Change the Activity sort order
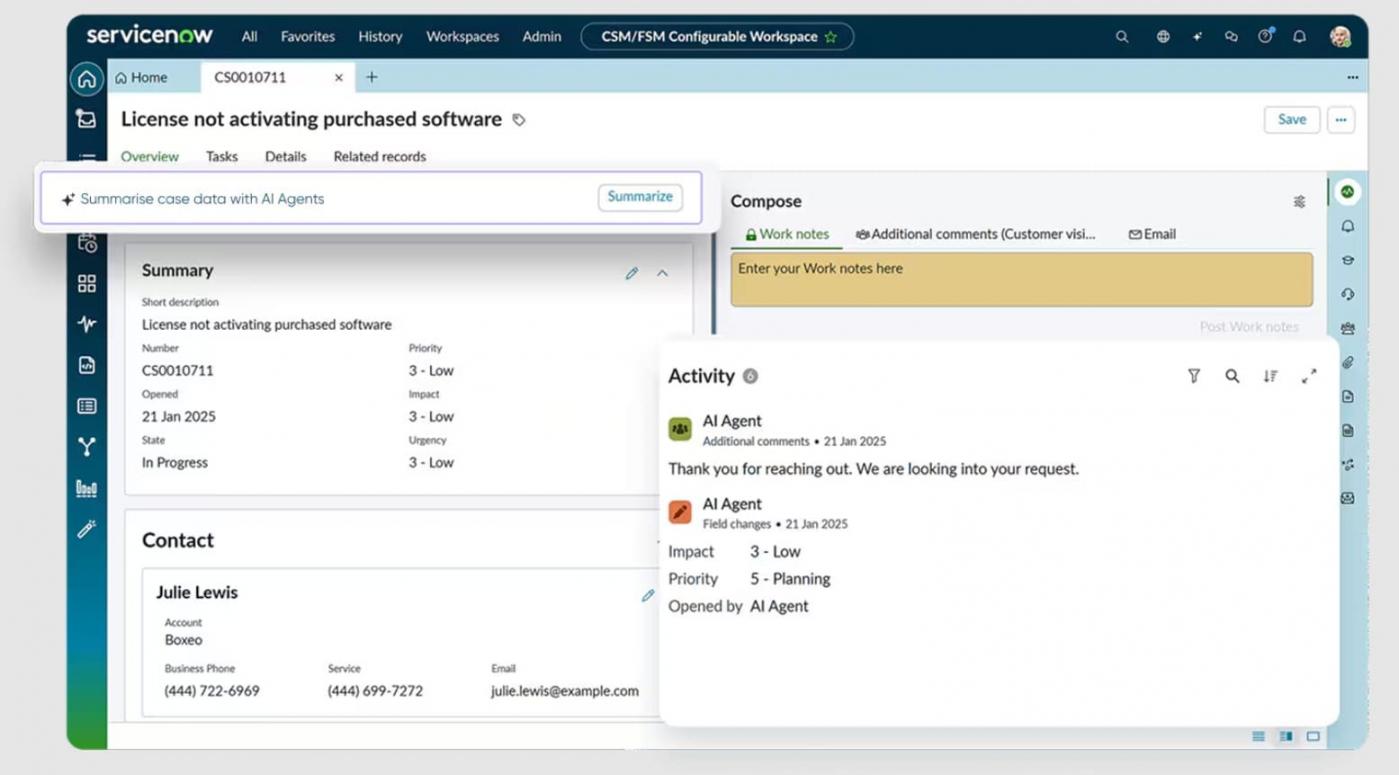Image resolution: width=1399 pixels, height=775 pixels. click(x=1270, y=376)
